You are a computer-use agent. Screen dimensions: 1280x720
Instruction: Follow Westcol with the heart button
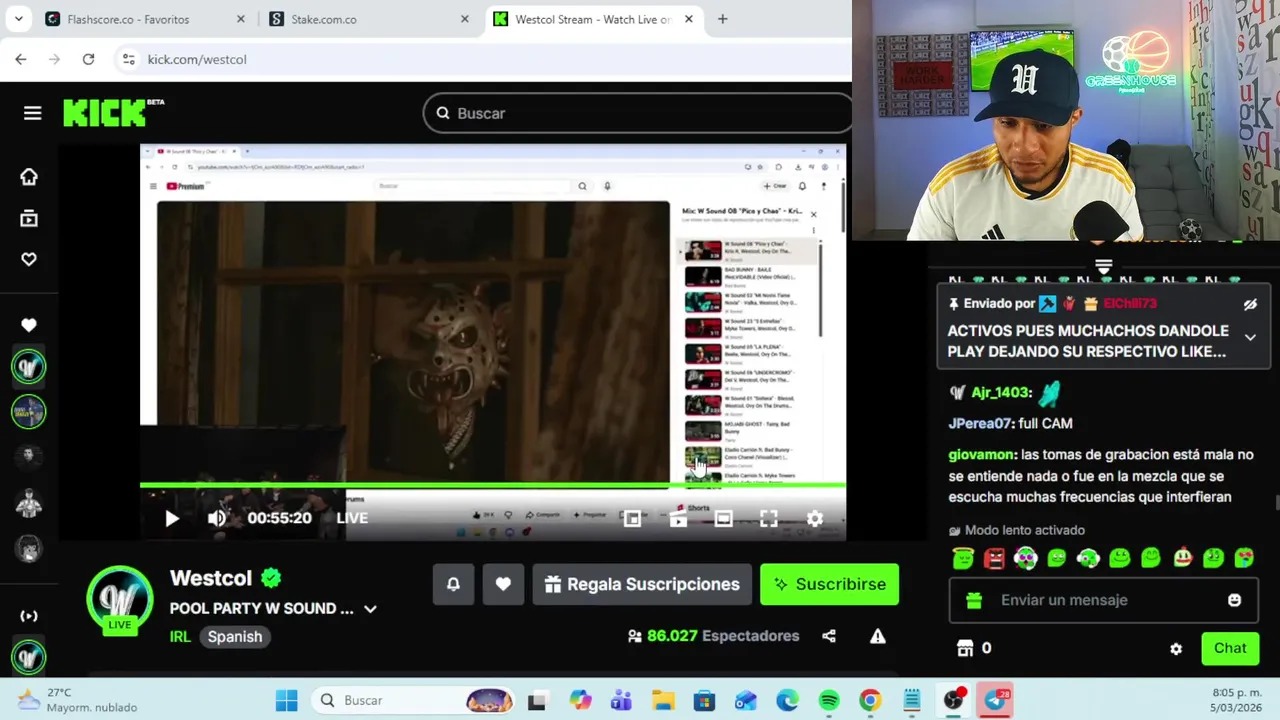(x=503, y=584)
